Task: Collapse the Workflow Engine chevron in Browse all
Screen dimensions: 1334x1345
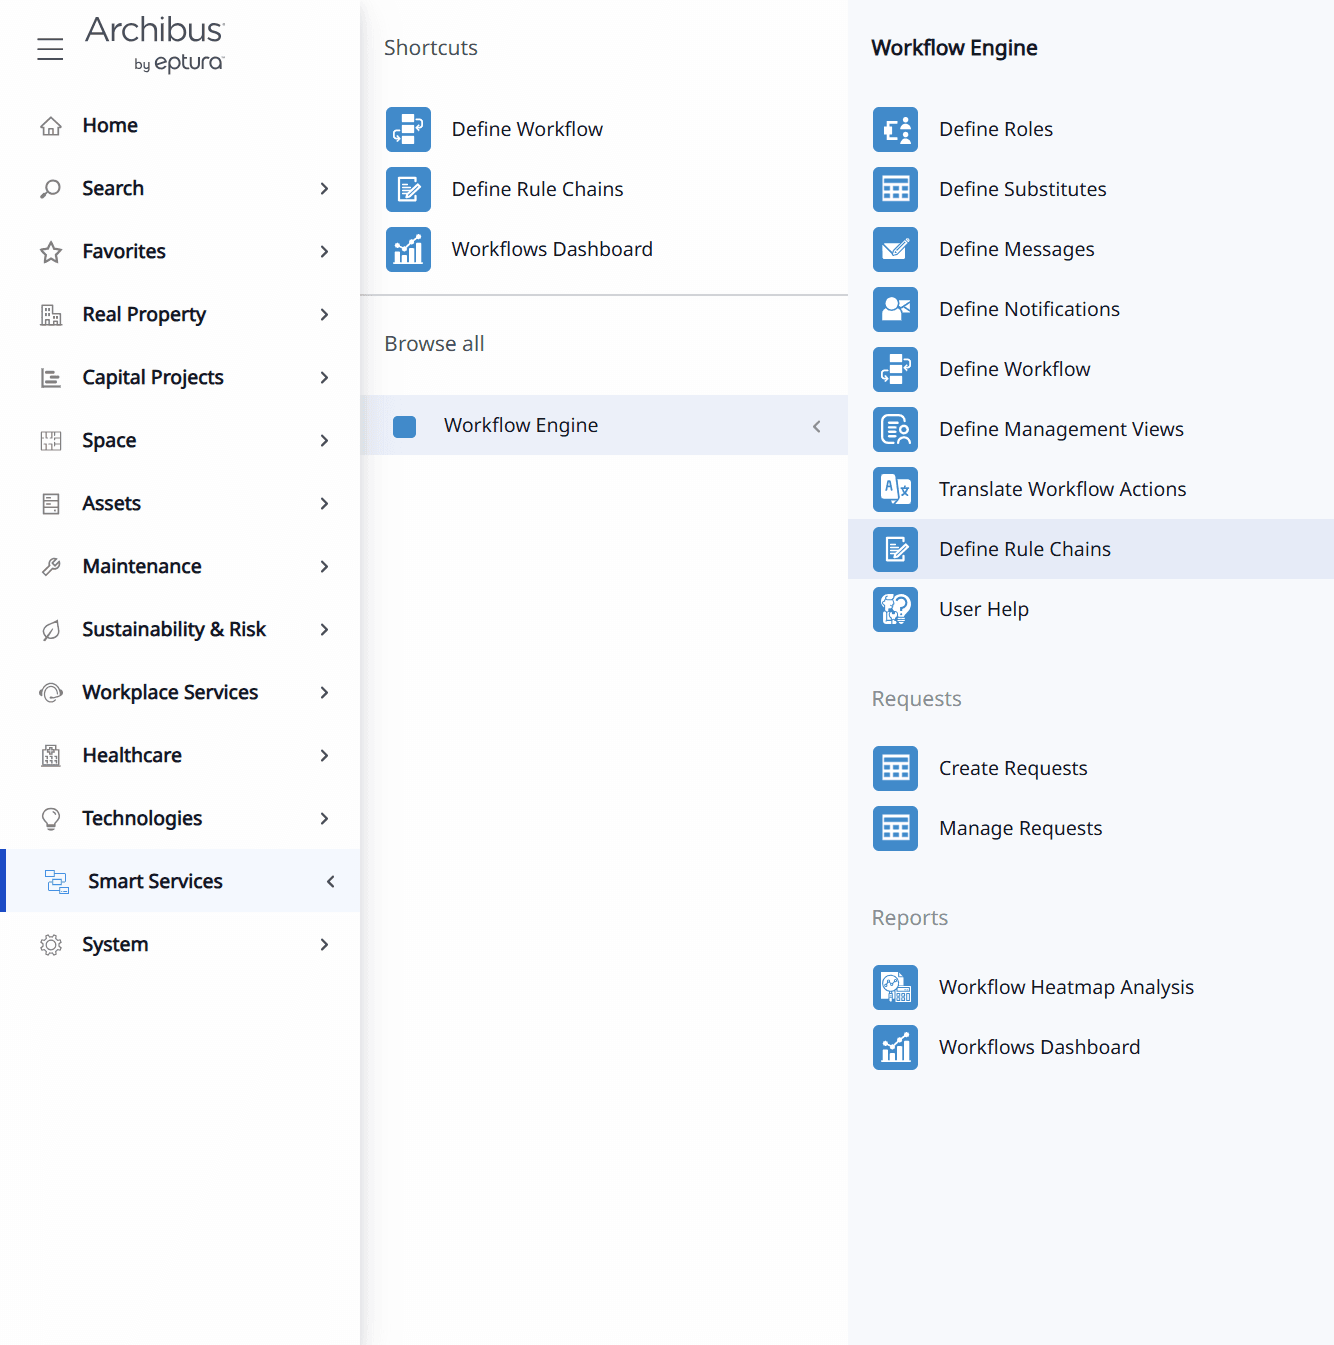Action: click(817, 426)
